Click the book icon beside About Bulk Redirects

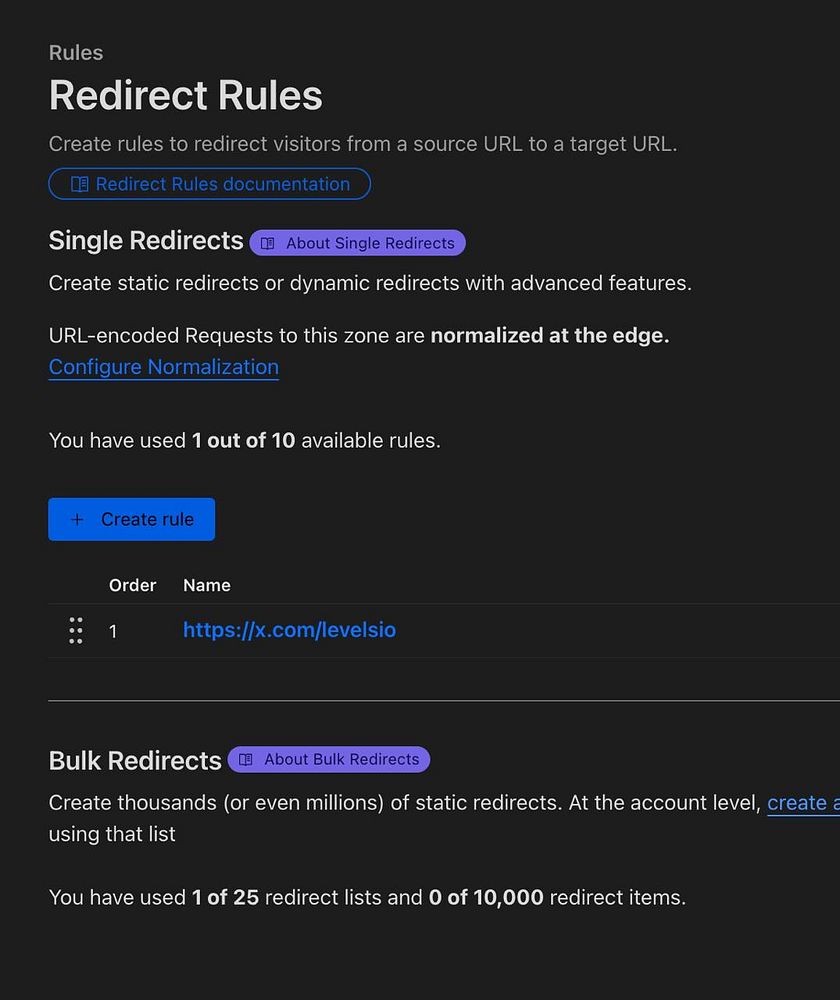tap(245, 759)
